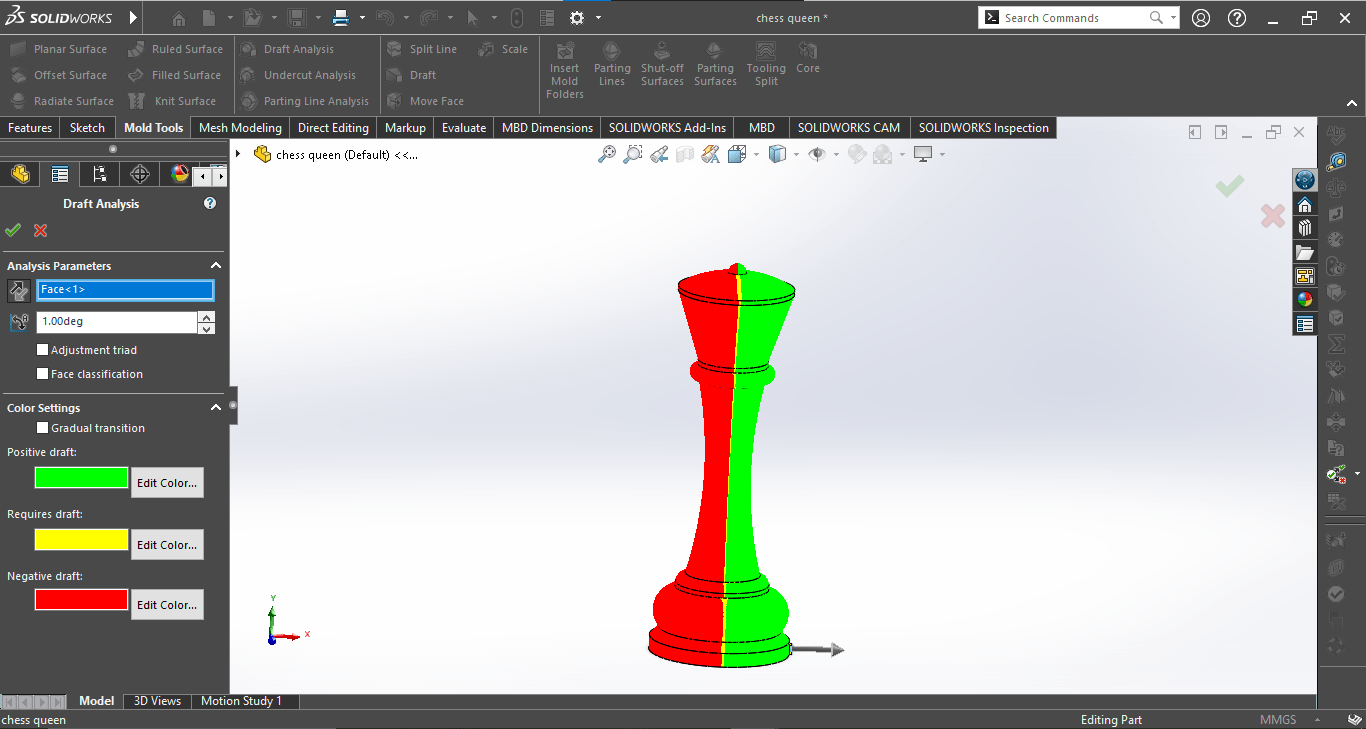Open View Settings monitor icon
Viewport: 1366px width, 729px height.
923,154
